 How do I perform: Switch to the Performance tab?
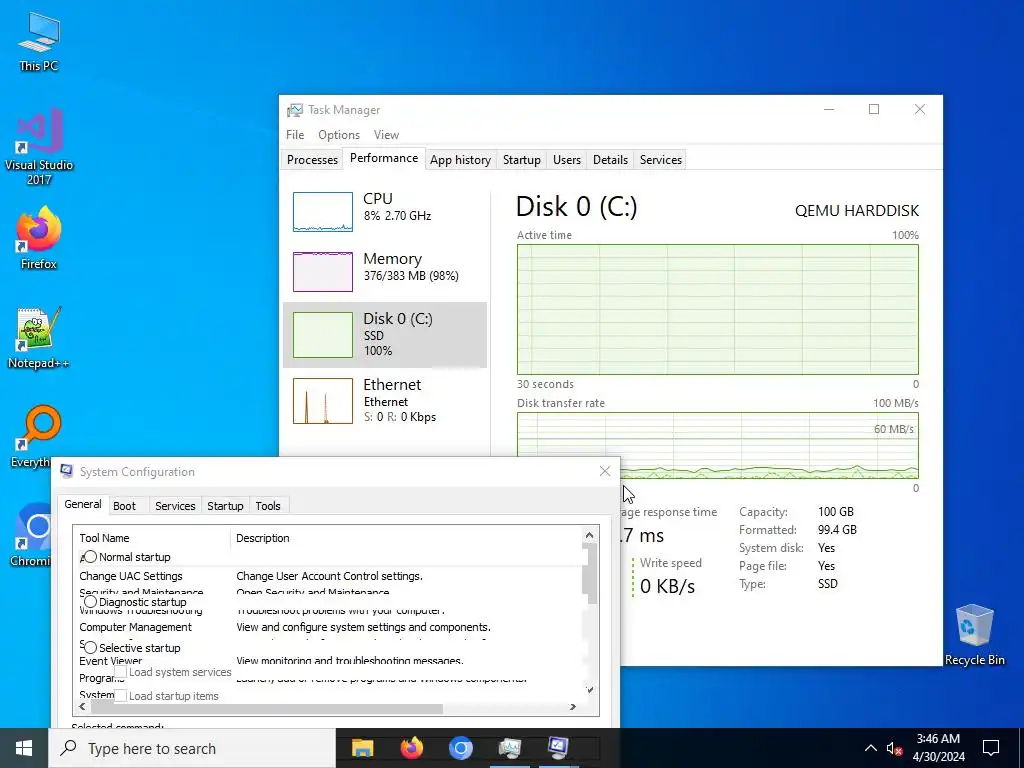[384, 158]
